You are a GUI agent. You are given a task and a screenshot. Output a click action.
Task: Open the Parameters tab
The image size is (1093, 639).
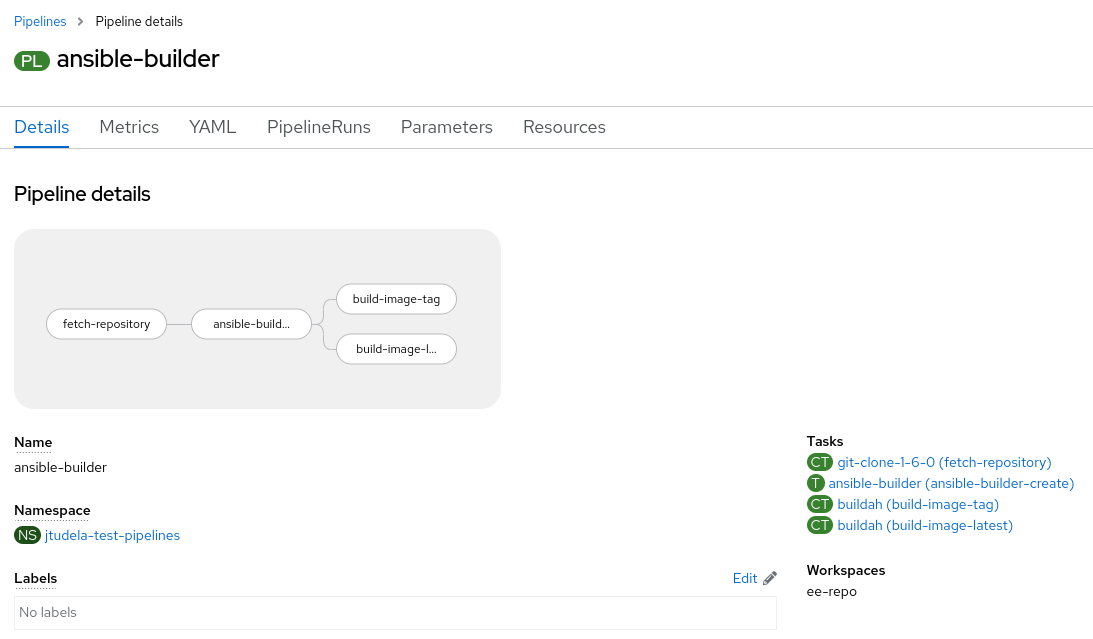pyautogui.click(x=446, y=127)
